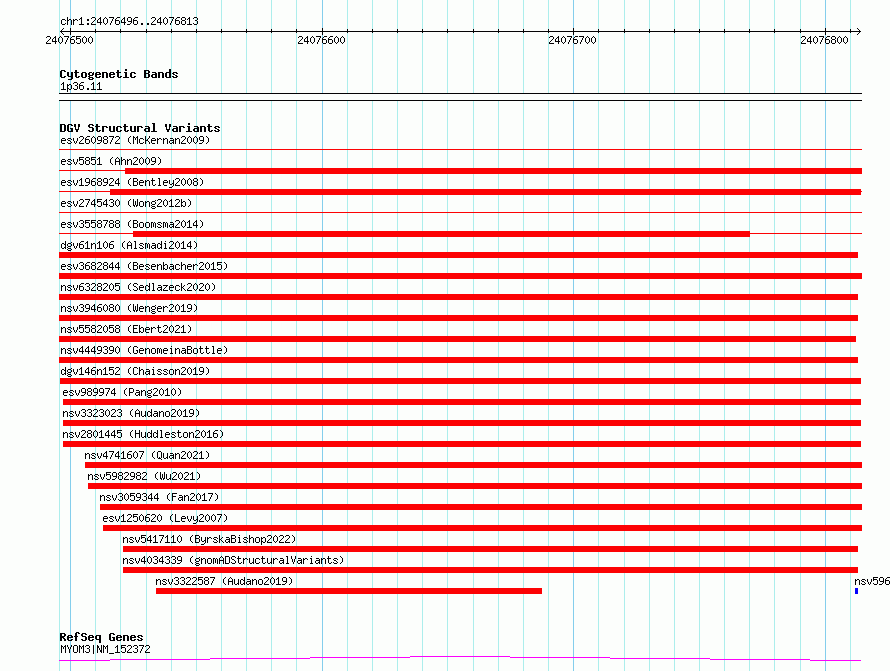
Task: Open variant nsv5982982 (Wu2021)
Action: (x=144, y=476)
